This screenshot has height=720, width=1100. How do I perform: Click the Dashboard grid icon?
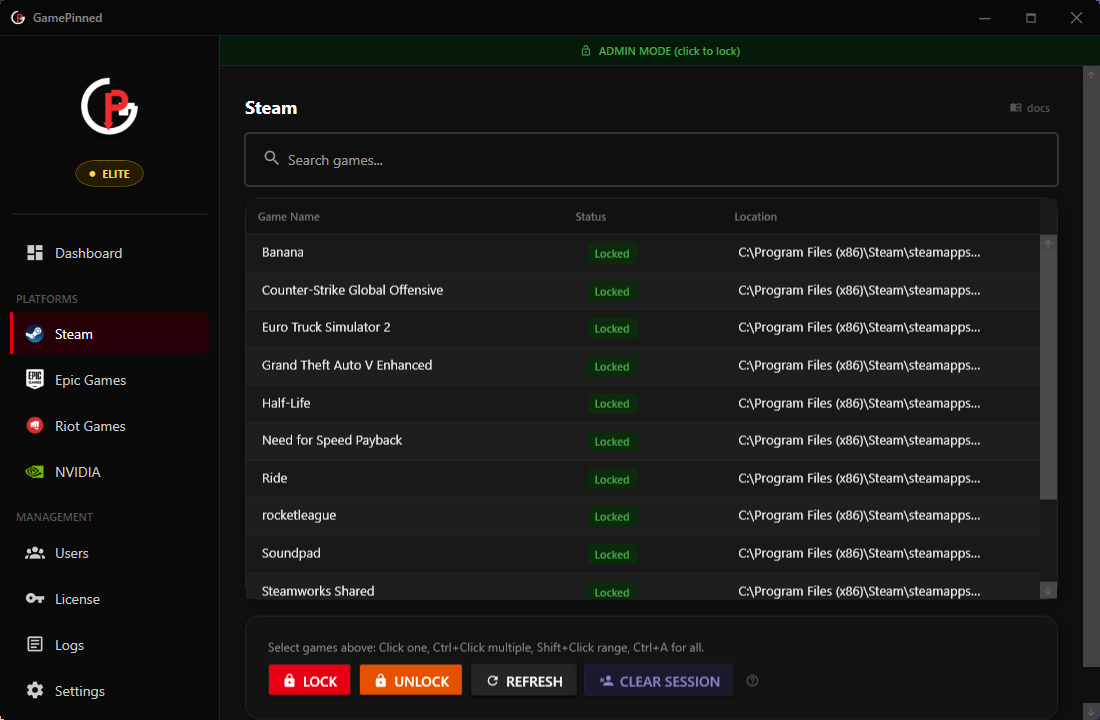(34, 253)
